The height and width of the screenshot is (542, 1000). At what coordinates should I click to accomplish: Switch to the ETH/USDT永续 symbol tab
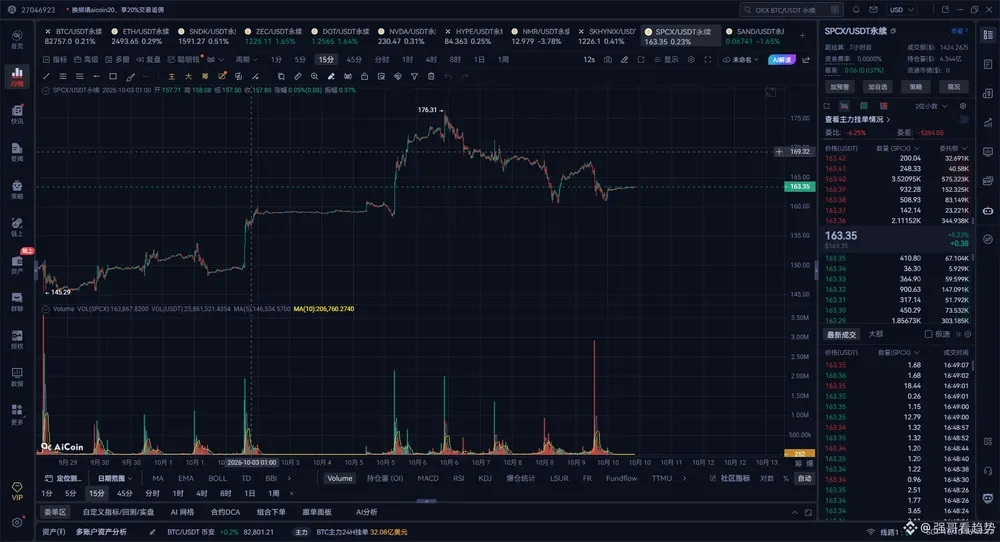[x=140, y=36]
